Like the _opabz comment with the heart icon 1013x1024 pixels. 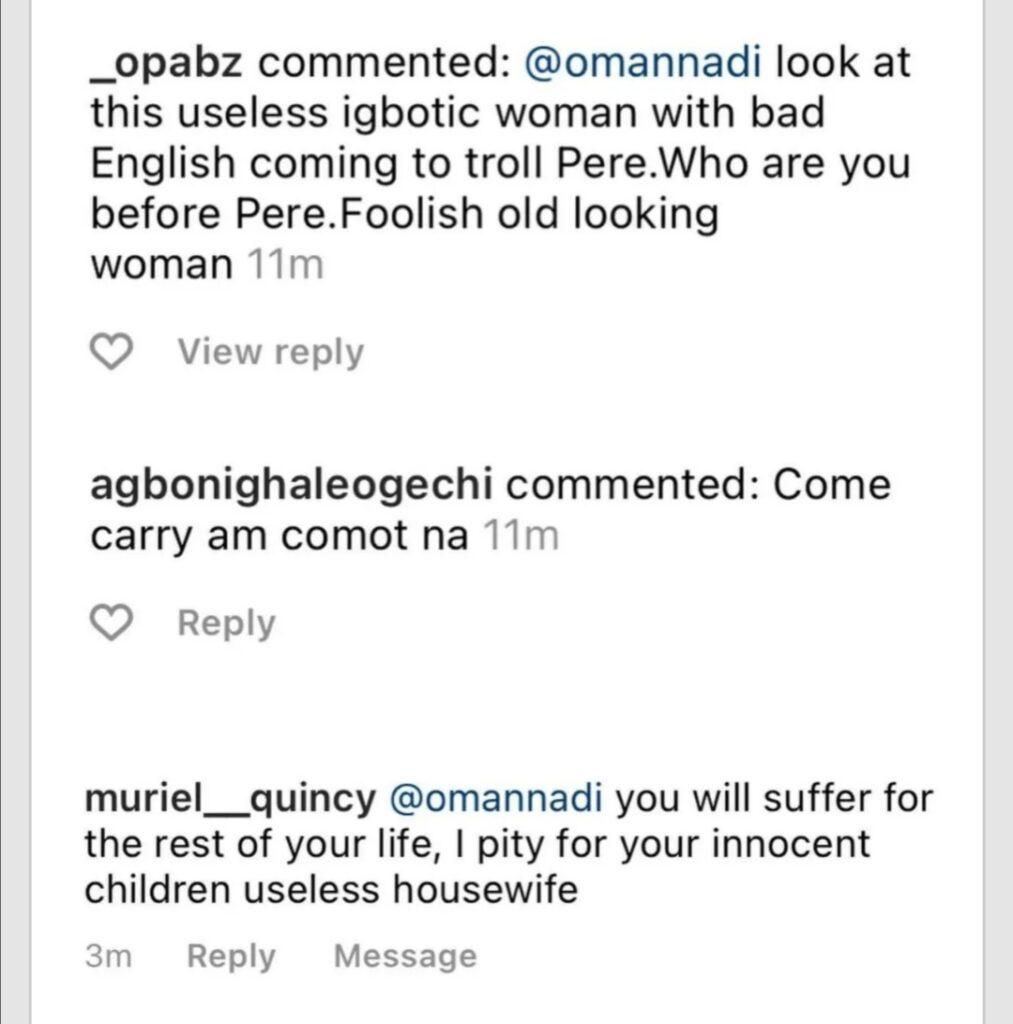pos(112,352)
